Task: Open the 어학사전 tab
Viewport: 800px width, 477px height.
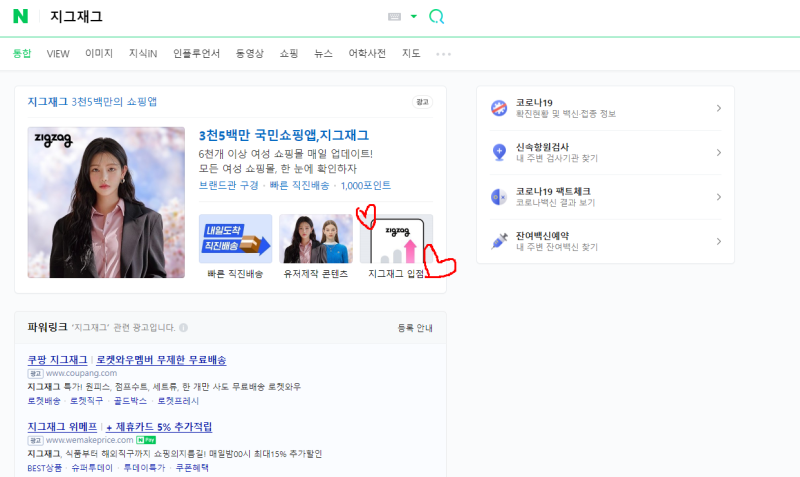Action: pyautogui.click(x=367, y=54)
